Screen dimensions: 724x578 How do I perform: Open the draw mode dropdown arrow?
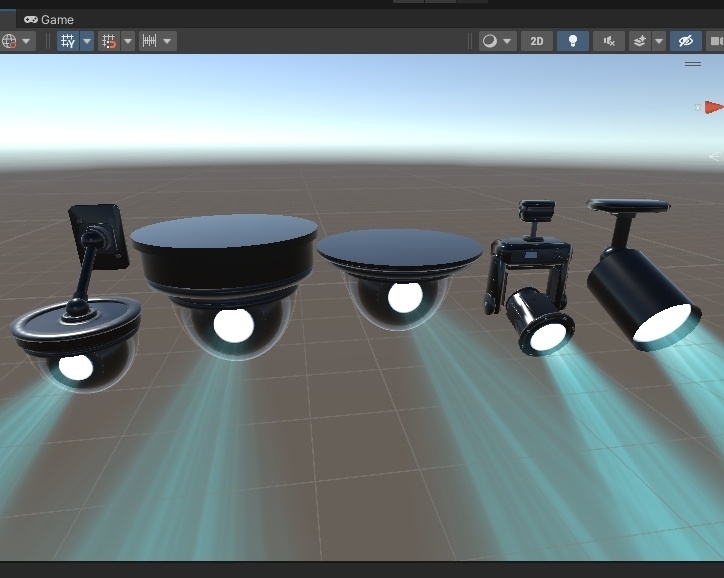coord(507,41)
